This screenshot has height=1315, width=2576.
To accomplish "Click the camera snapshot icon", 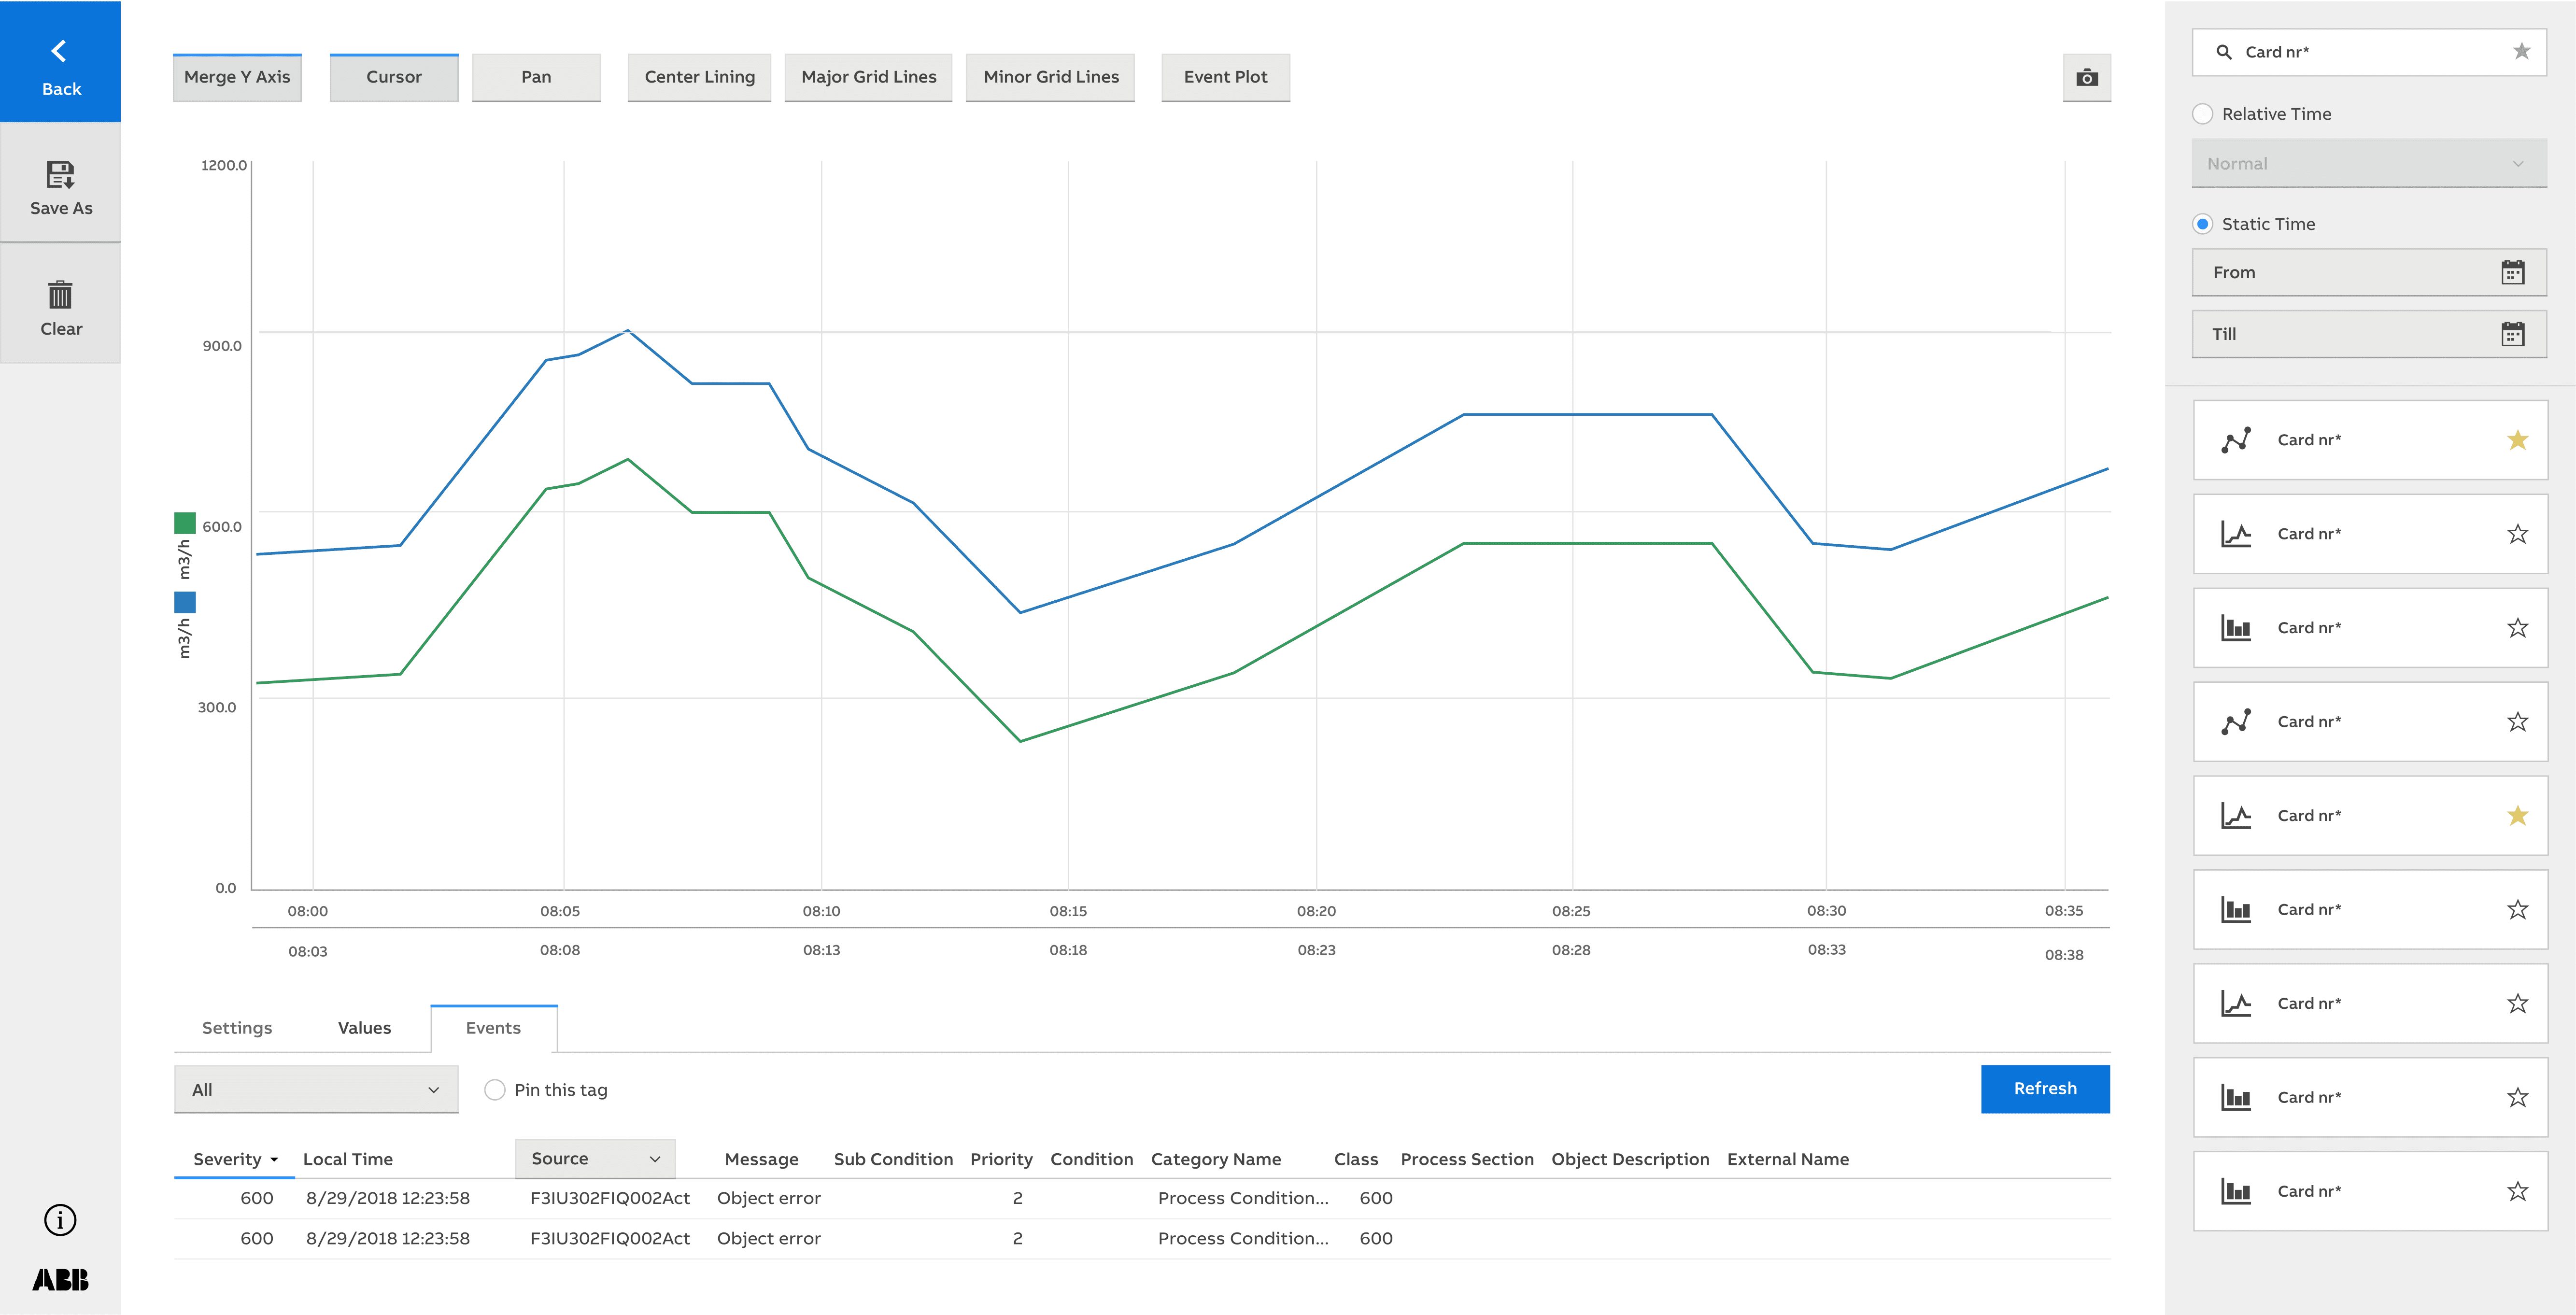I will pyautogui.click(x=2086, y=78).
